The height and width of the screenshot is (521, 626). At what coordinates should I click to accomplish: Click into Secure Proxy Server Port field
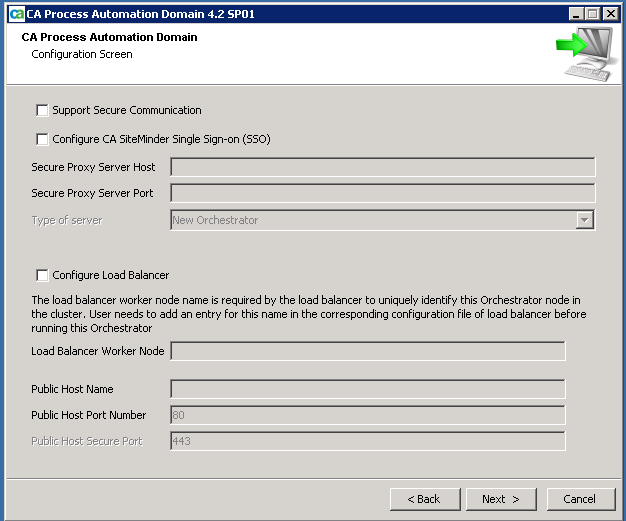[382, 193]
